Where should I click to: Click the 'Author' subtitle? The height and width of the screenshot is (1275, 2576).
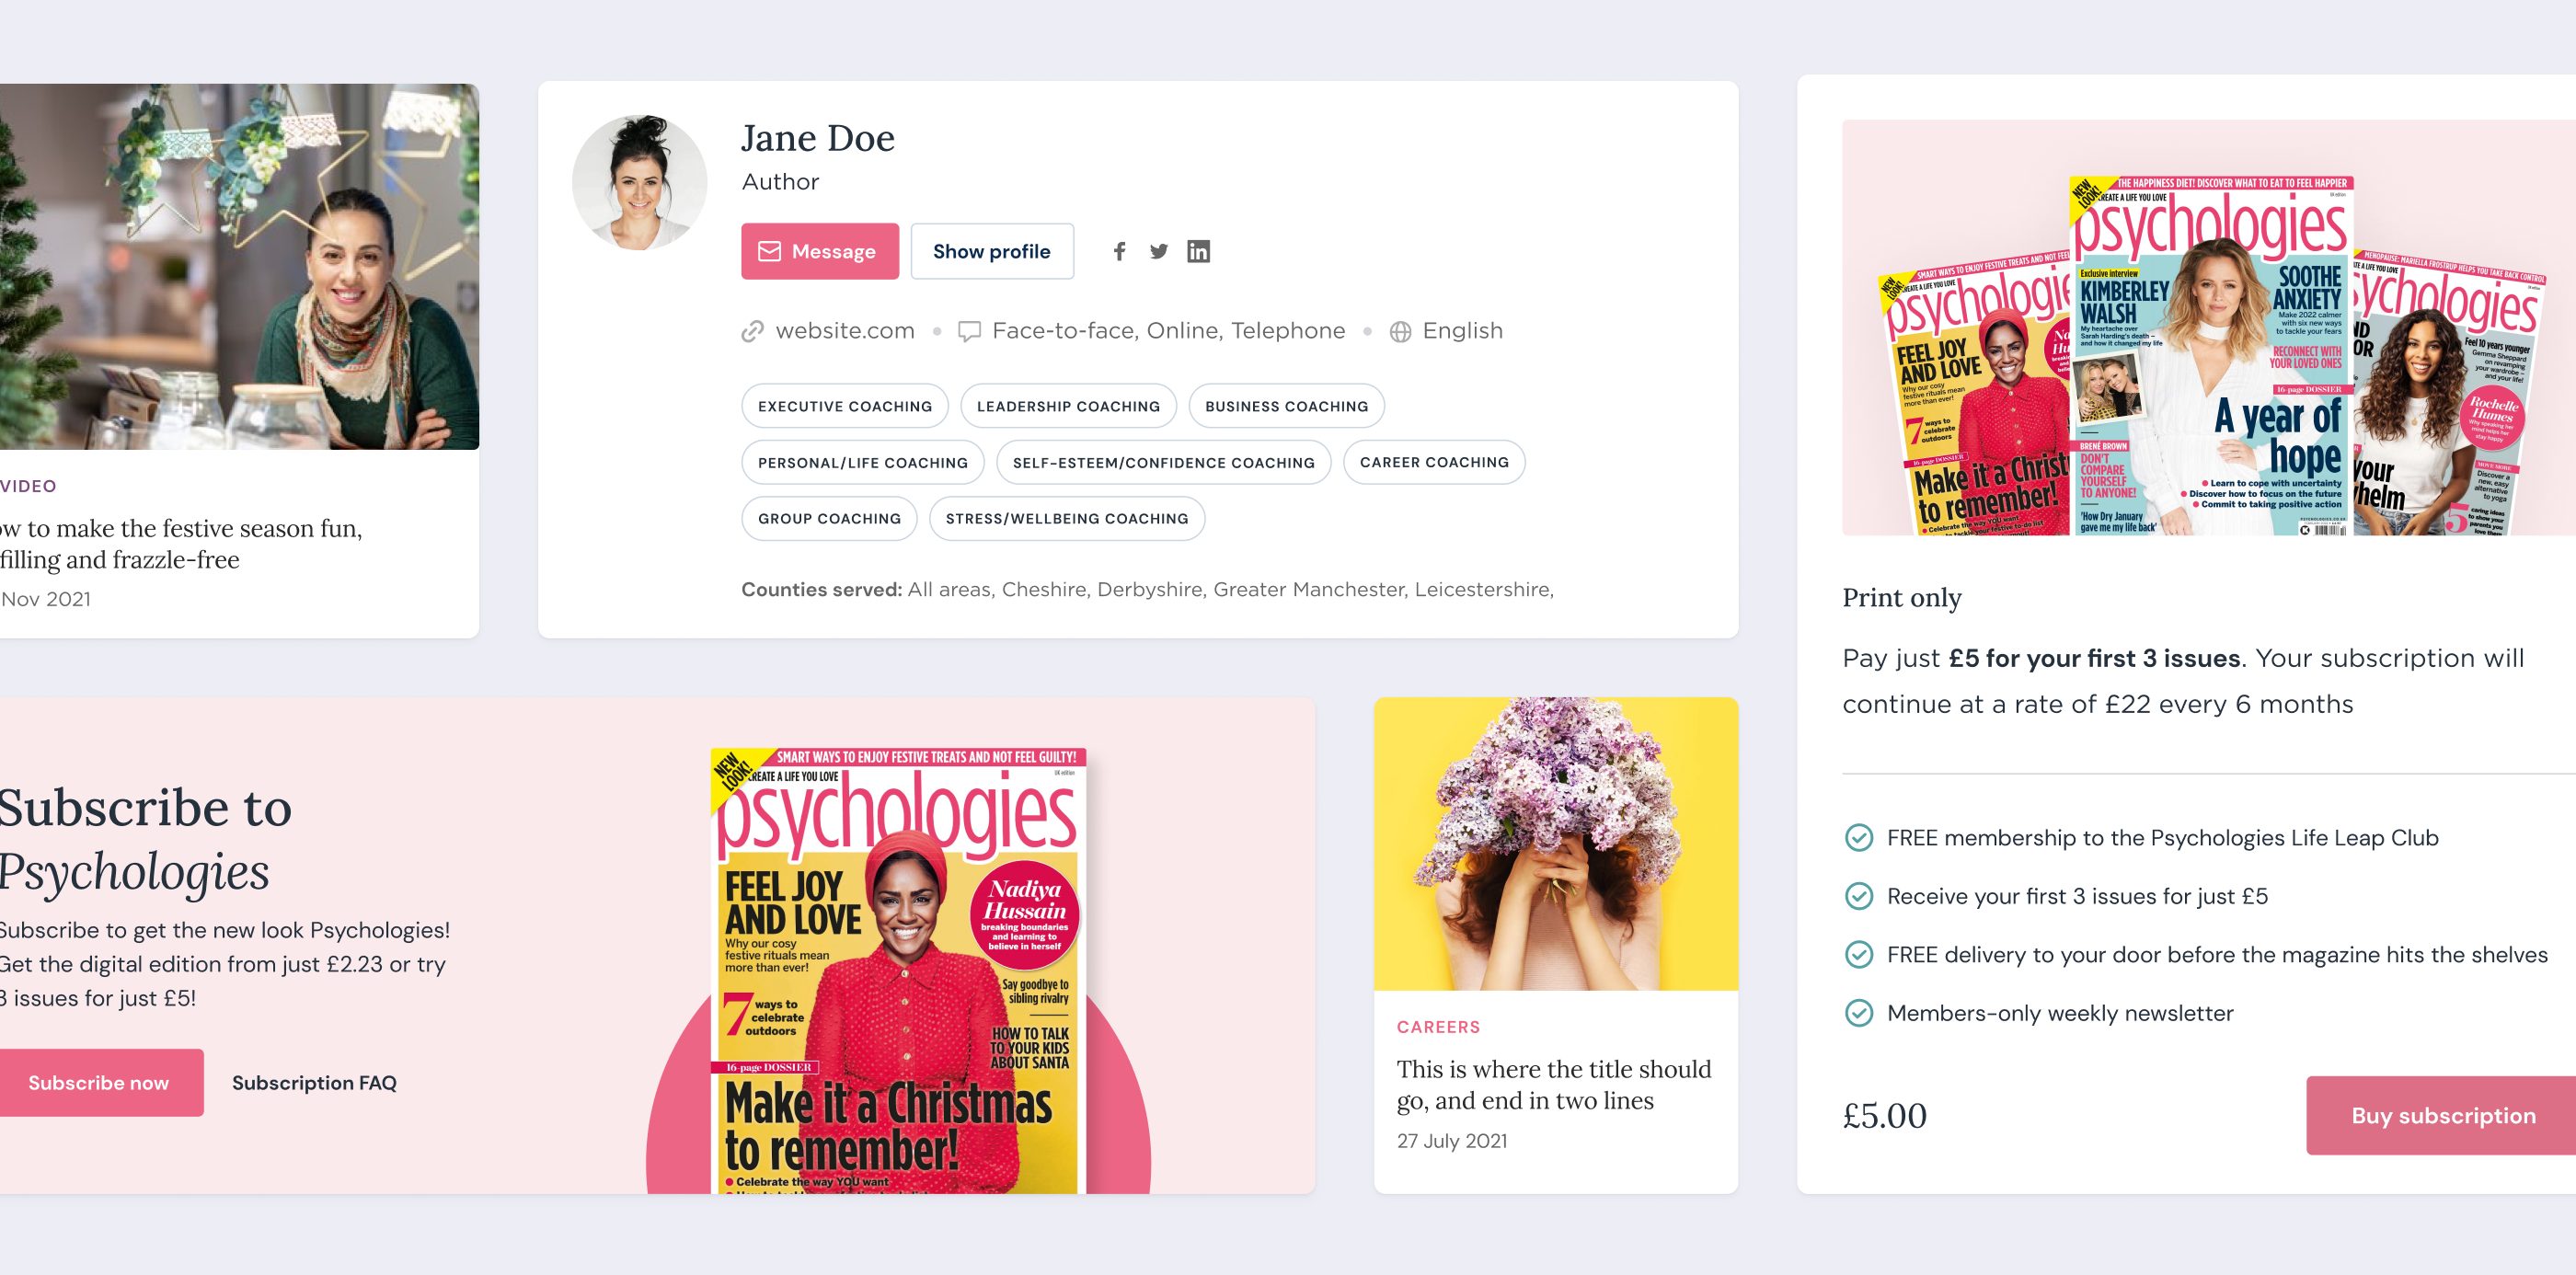coord(780,182)
